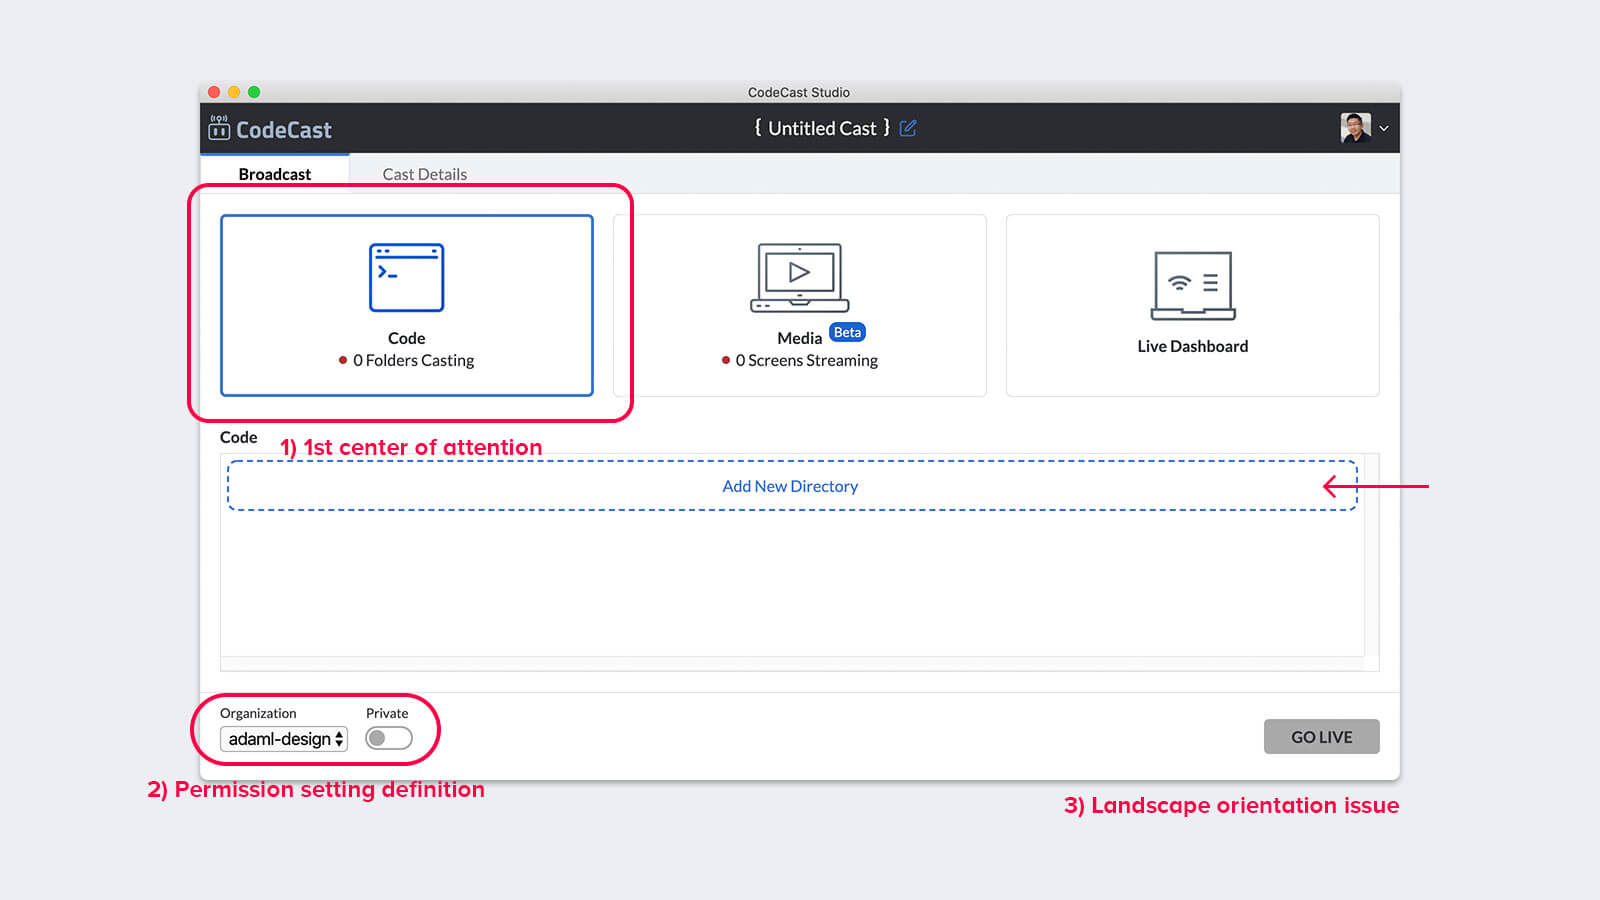Image resolution: width=1600 pixels, height=900 pixels.
Task: Click the user profile avatar
Action: point(1355,128)
